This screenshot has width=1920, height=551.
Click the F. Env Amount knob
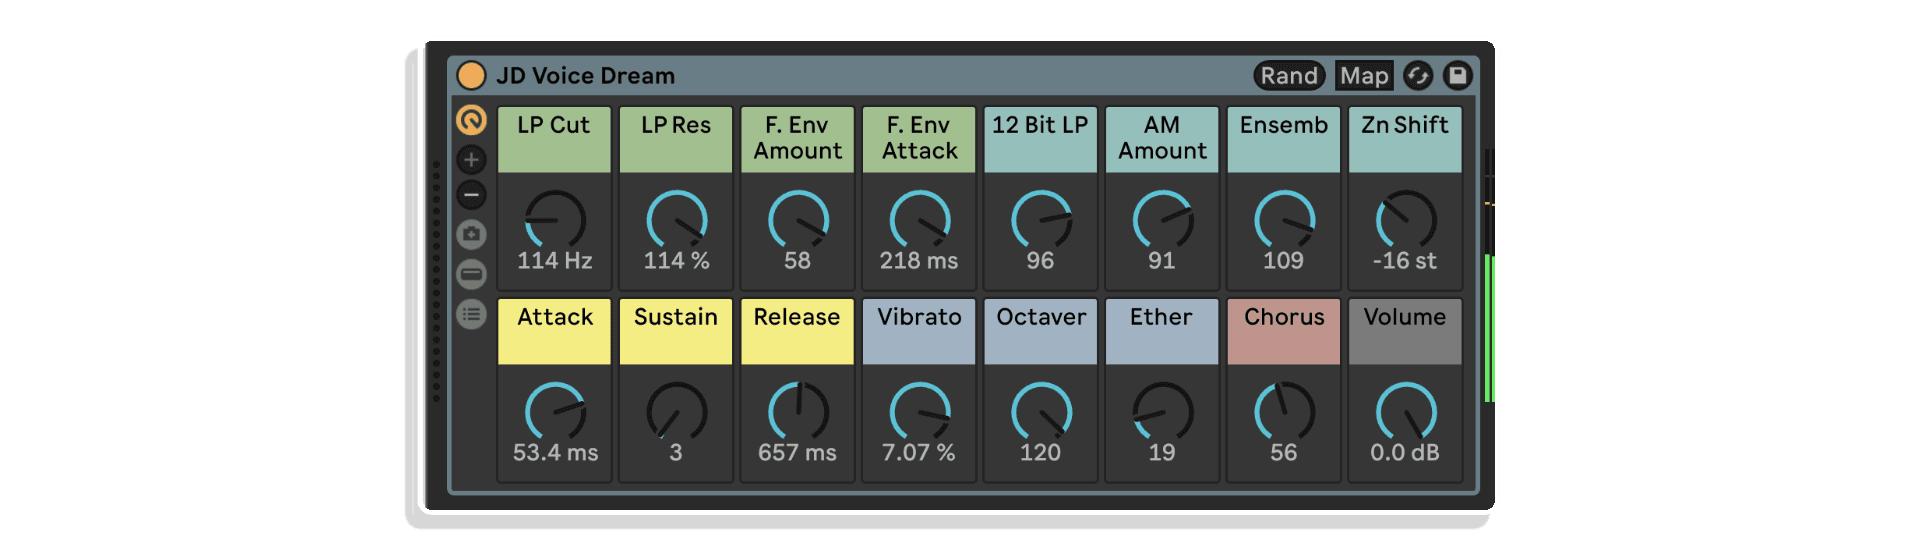pos(798,220)
